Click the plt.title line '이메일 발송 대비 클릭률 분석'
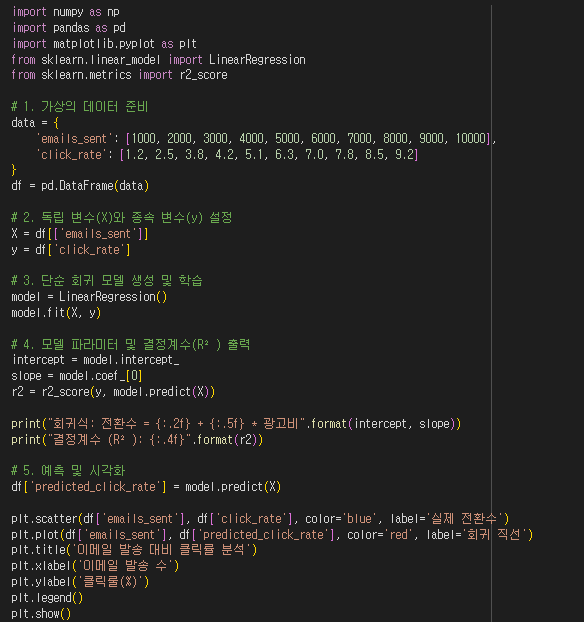Viewport: 584px width, 622px height. click(134, 550)
